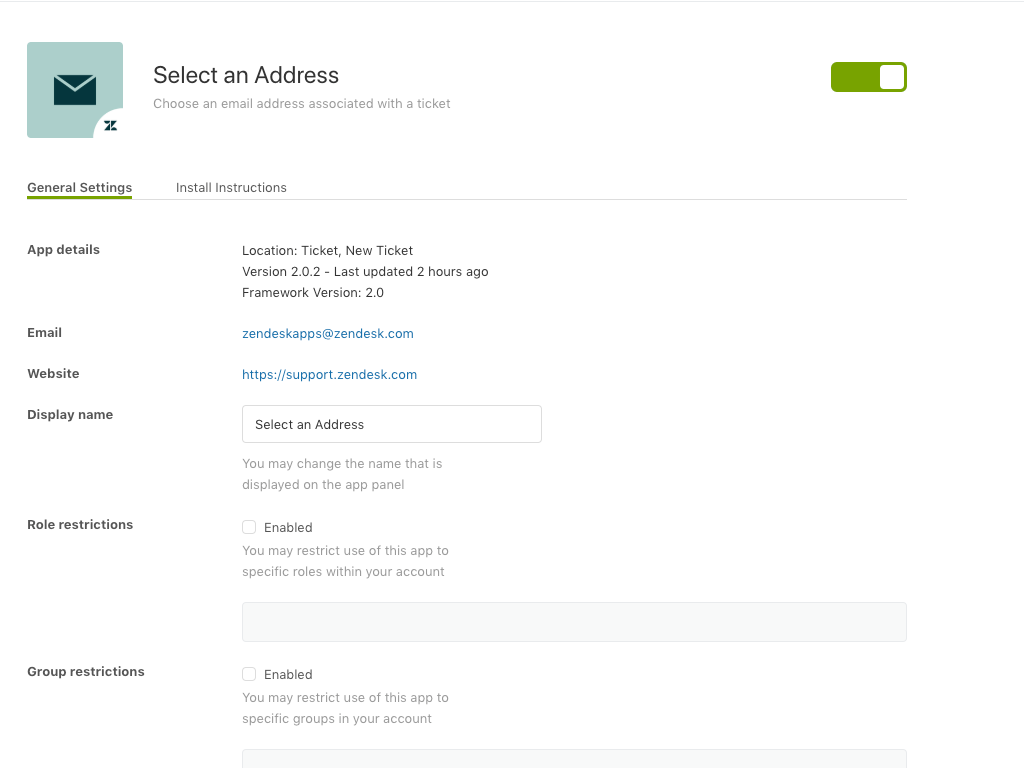The width and height of the screenshot is (1024, 768).
Task: Click the Display name field label
Action: 70,415
